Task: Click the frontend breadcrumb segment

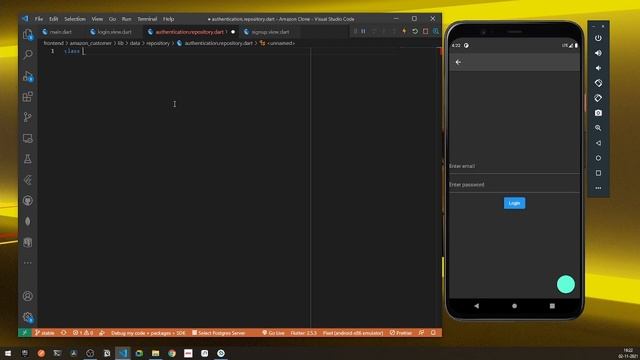Action: (x=53, y=43)
